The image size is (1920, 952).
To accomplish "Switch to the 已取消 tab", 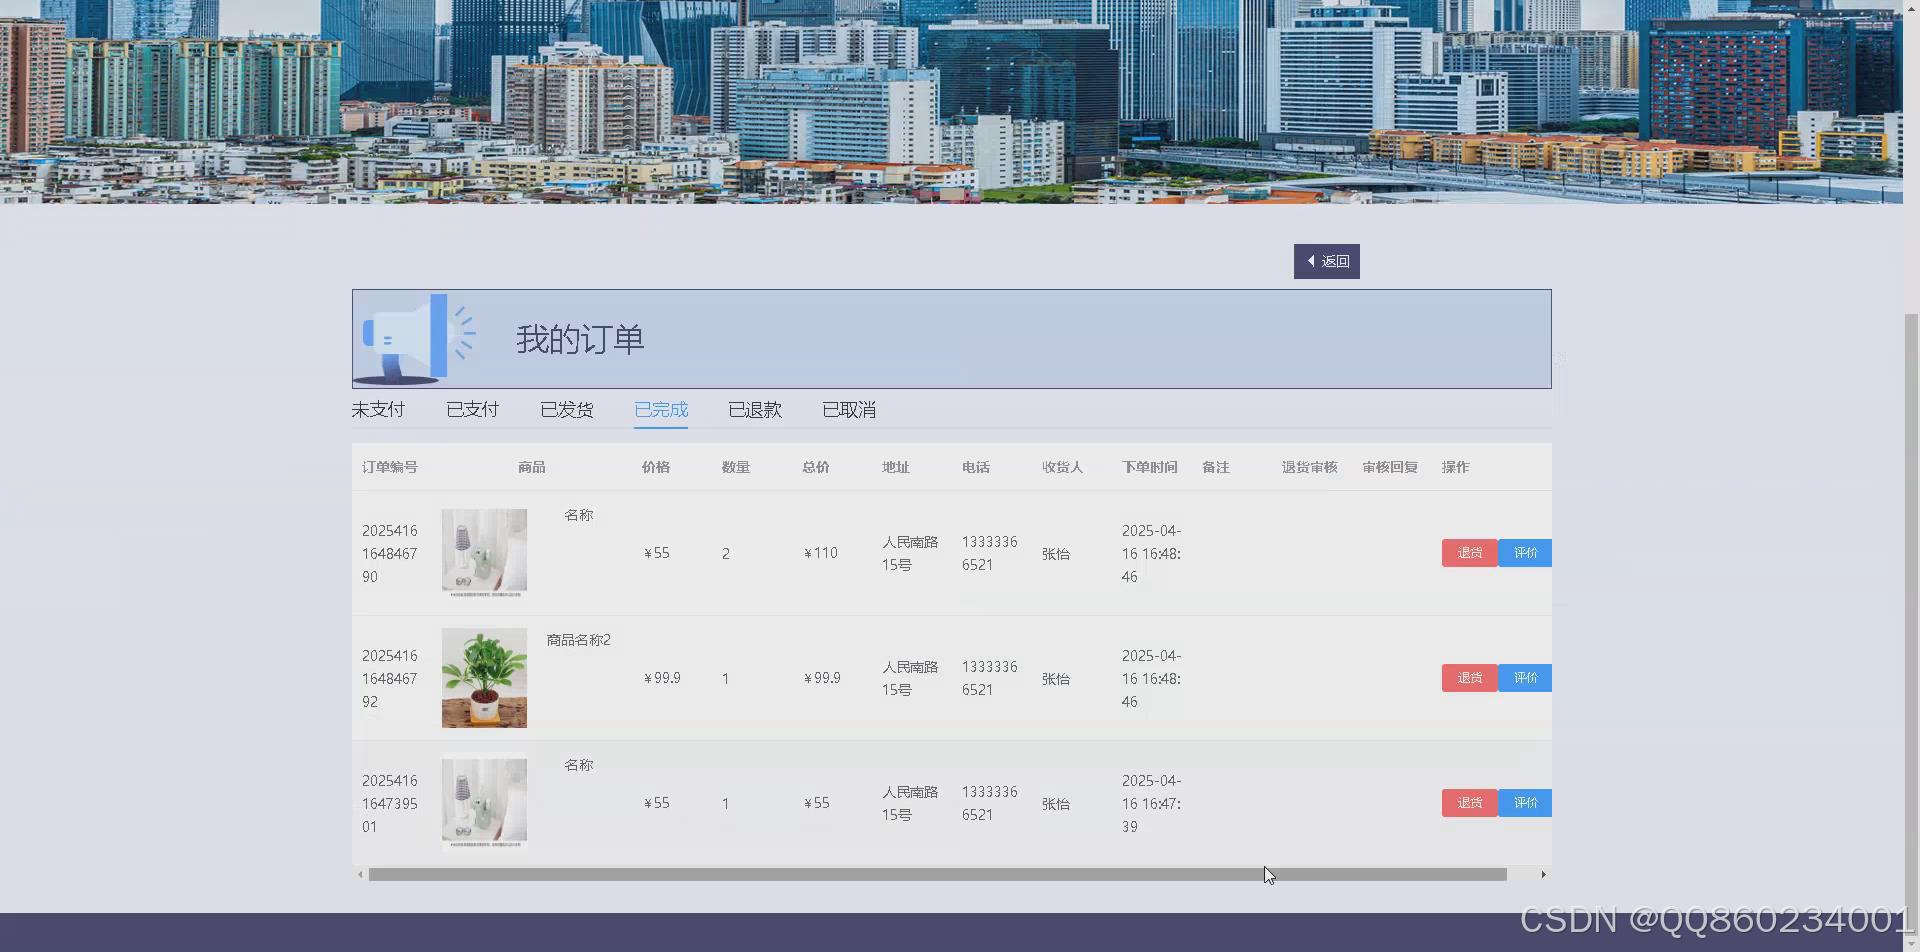I will (848, 409).
